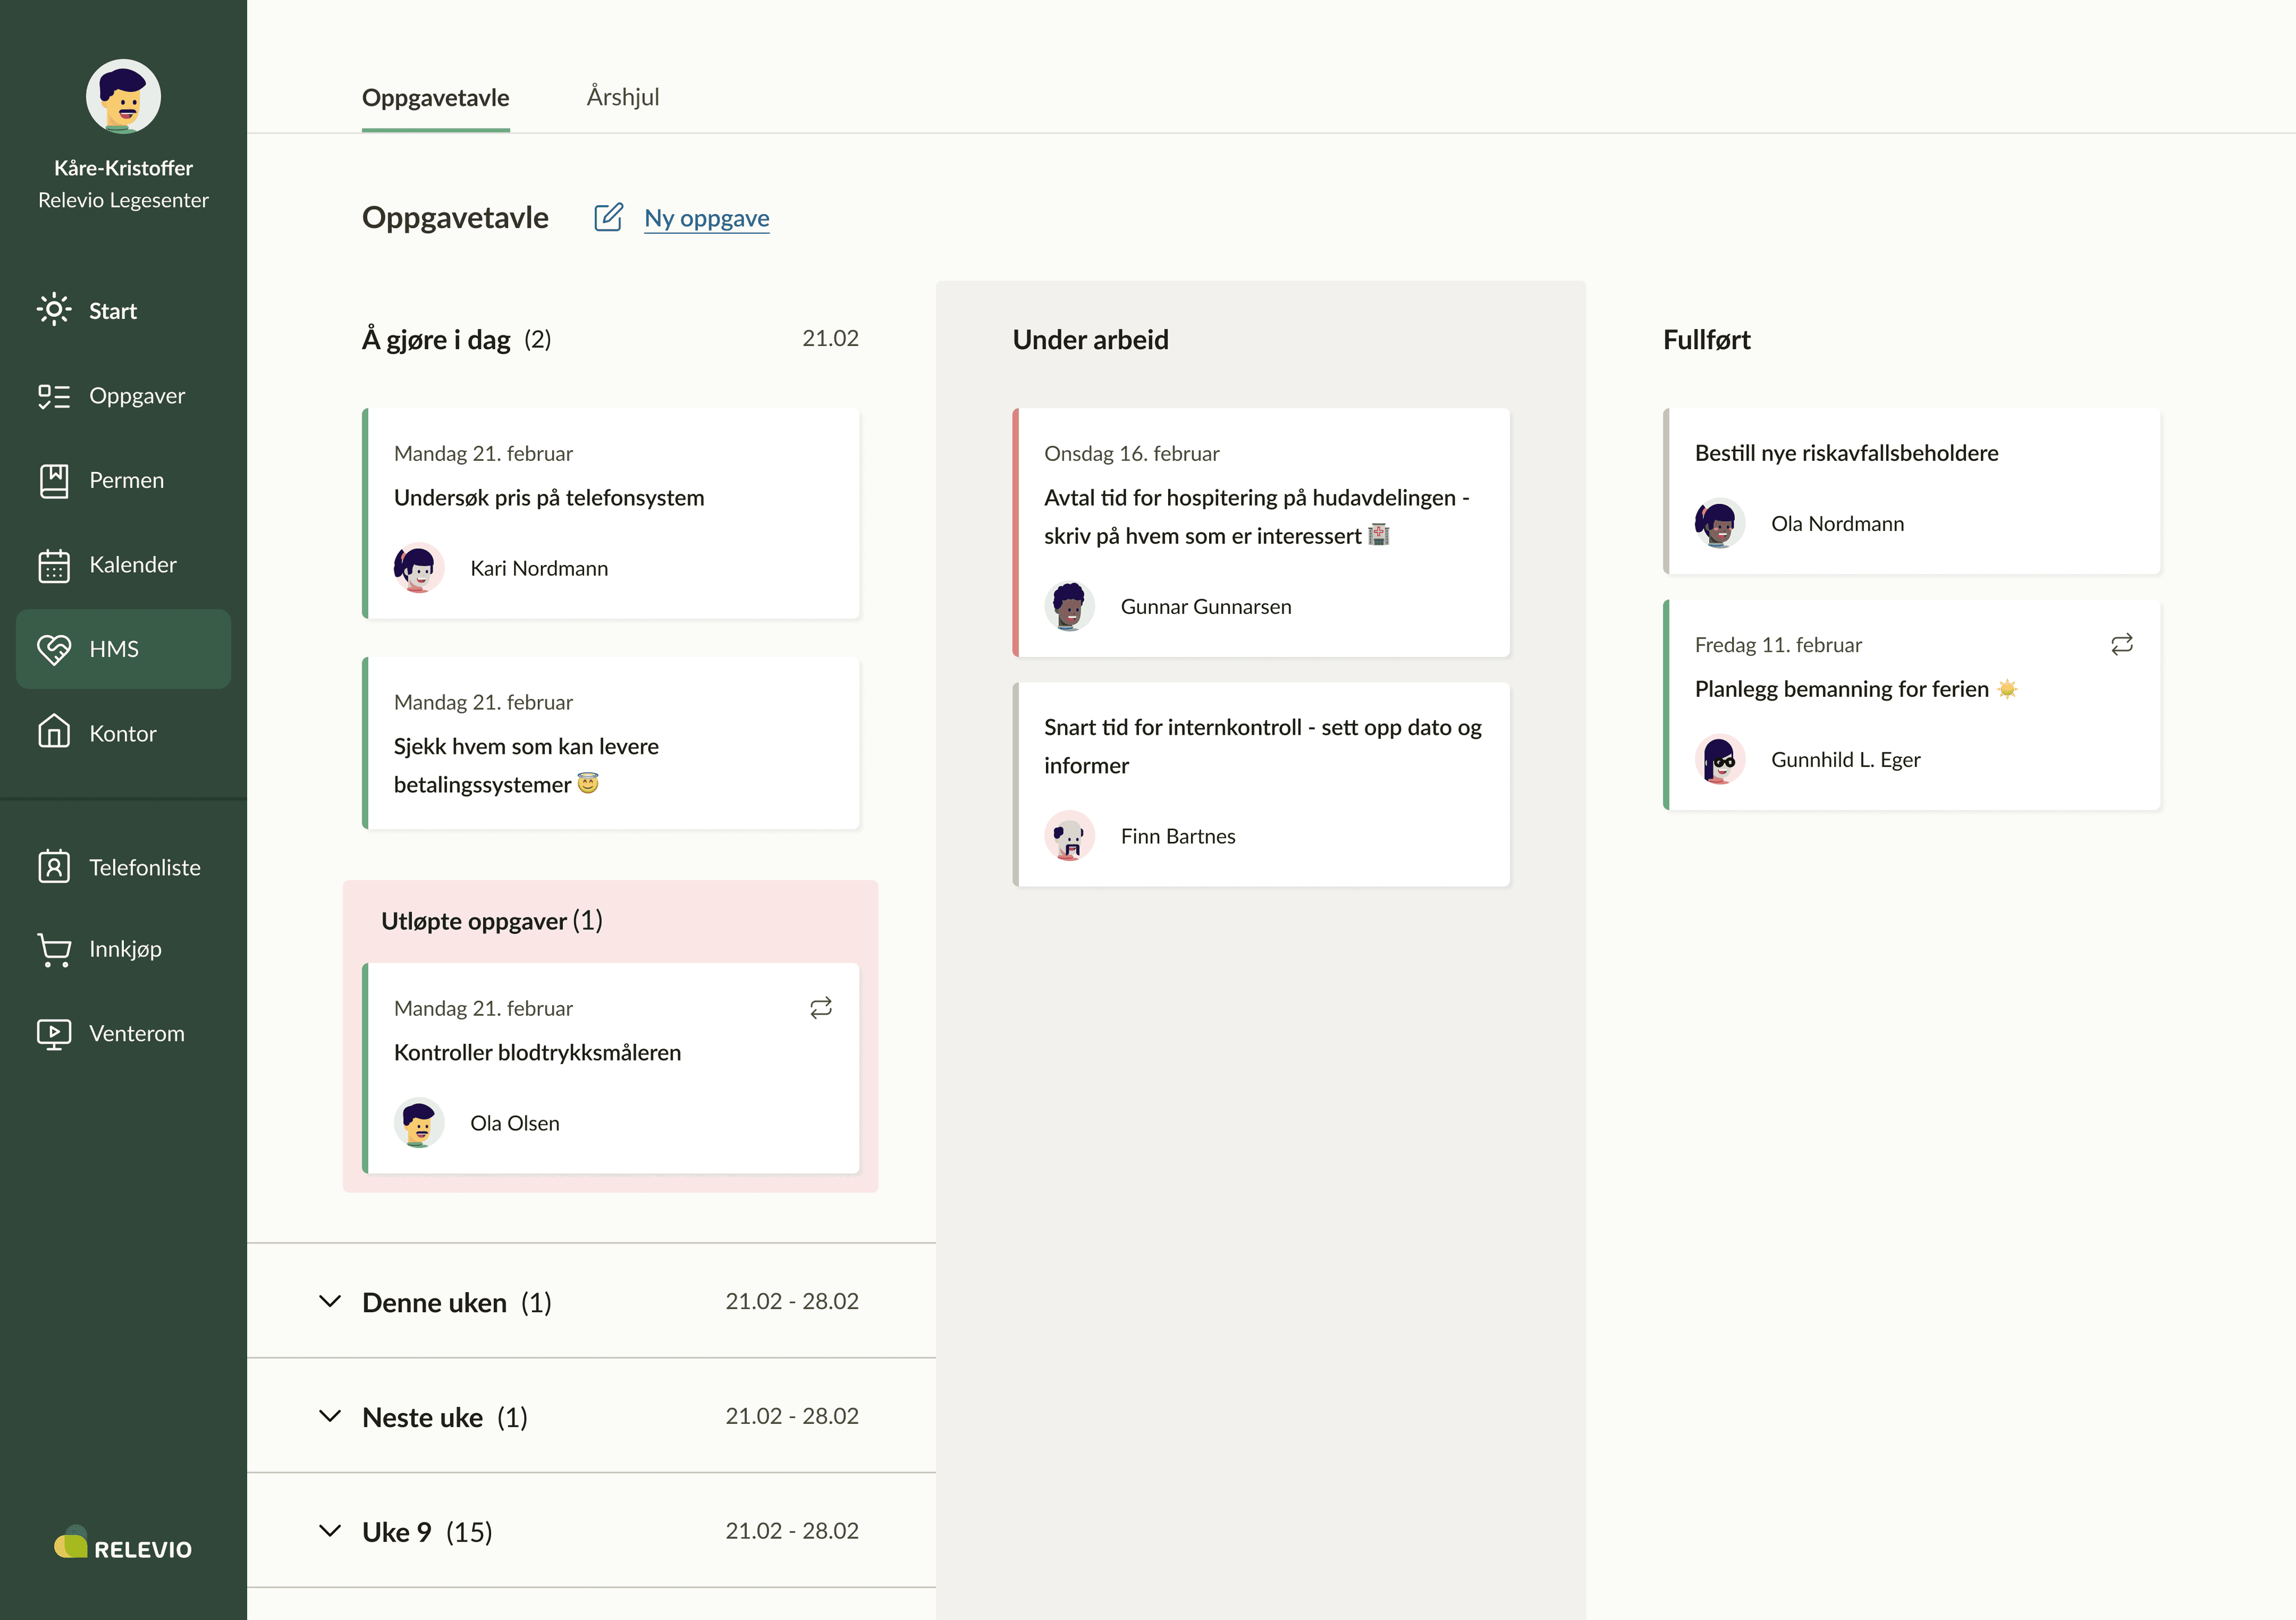Click the Ny oppgave link
The image size is (2296, 1620).
pyautogui.click(x=706, y=218)
